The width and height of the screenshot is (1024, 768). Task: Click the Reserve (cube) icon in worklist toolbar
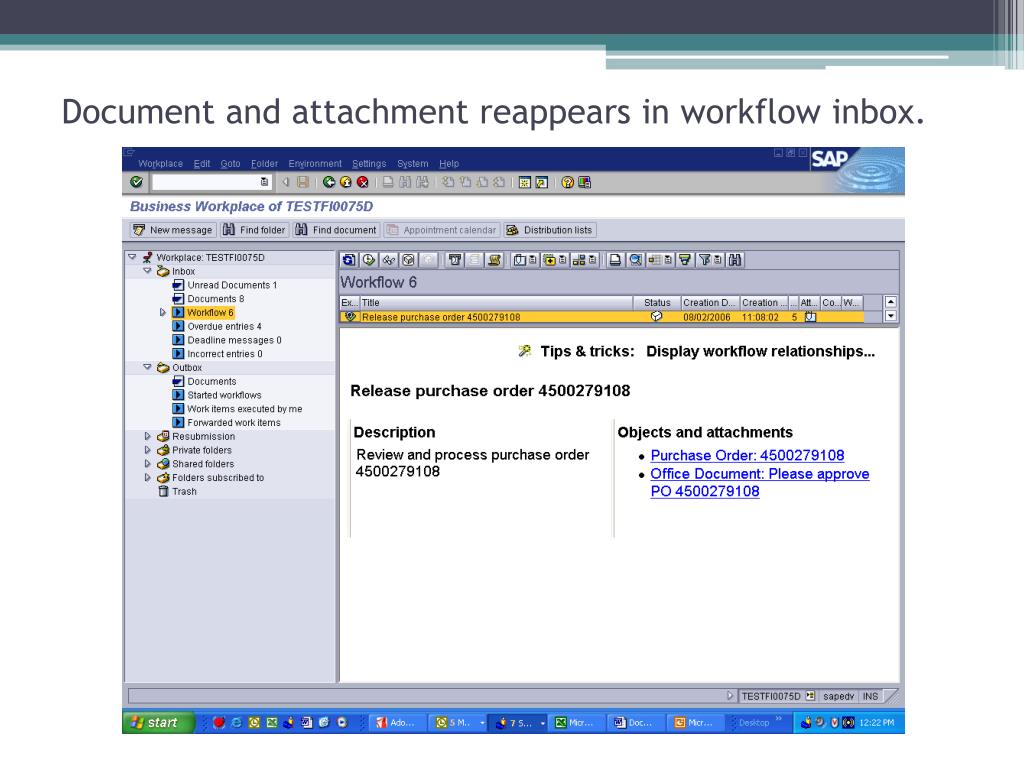point(408,260)
